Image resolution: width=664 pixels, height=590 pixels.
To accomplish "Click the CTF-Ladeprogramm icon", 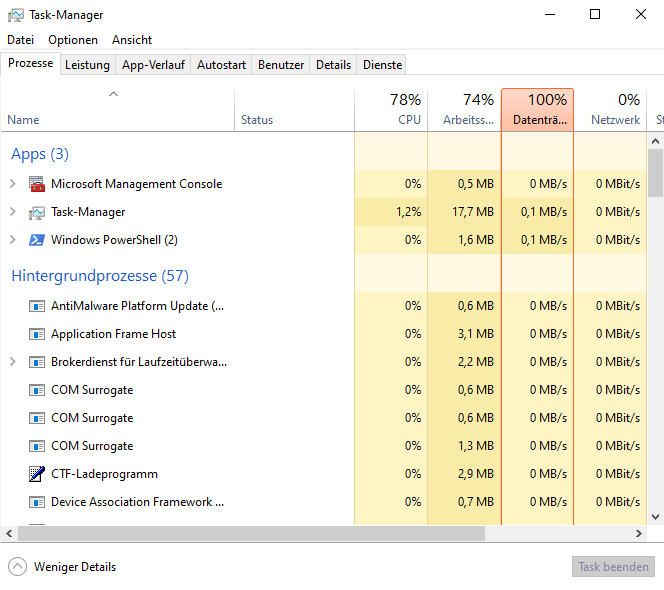I will (37, 474).
